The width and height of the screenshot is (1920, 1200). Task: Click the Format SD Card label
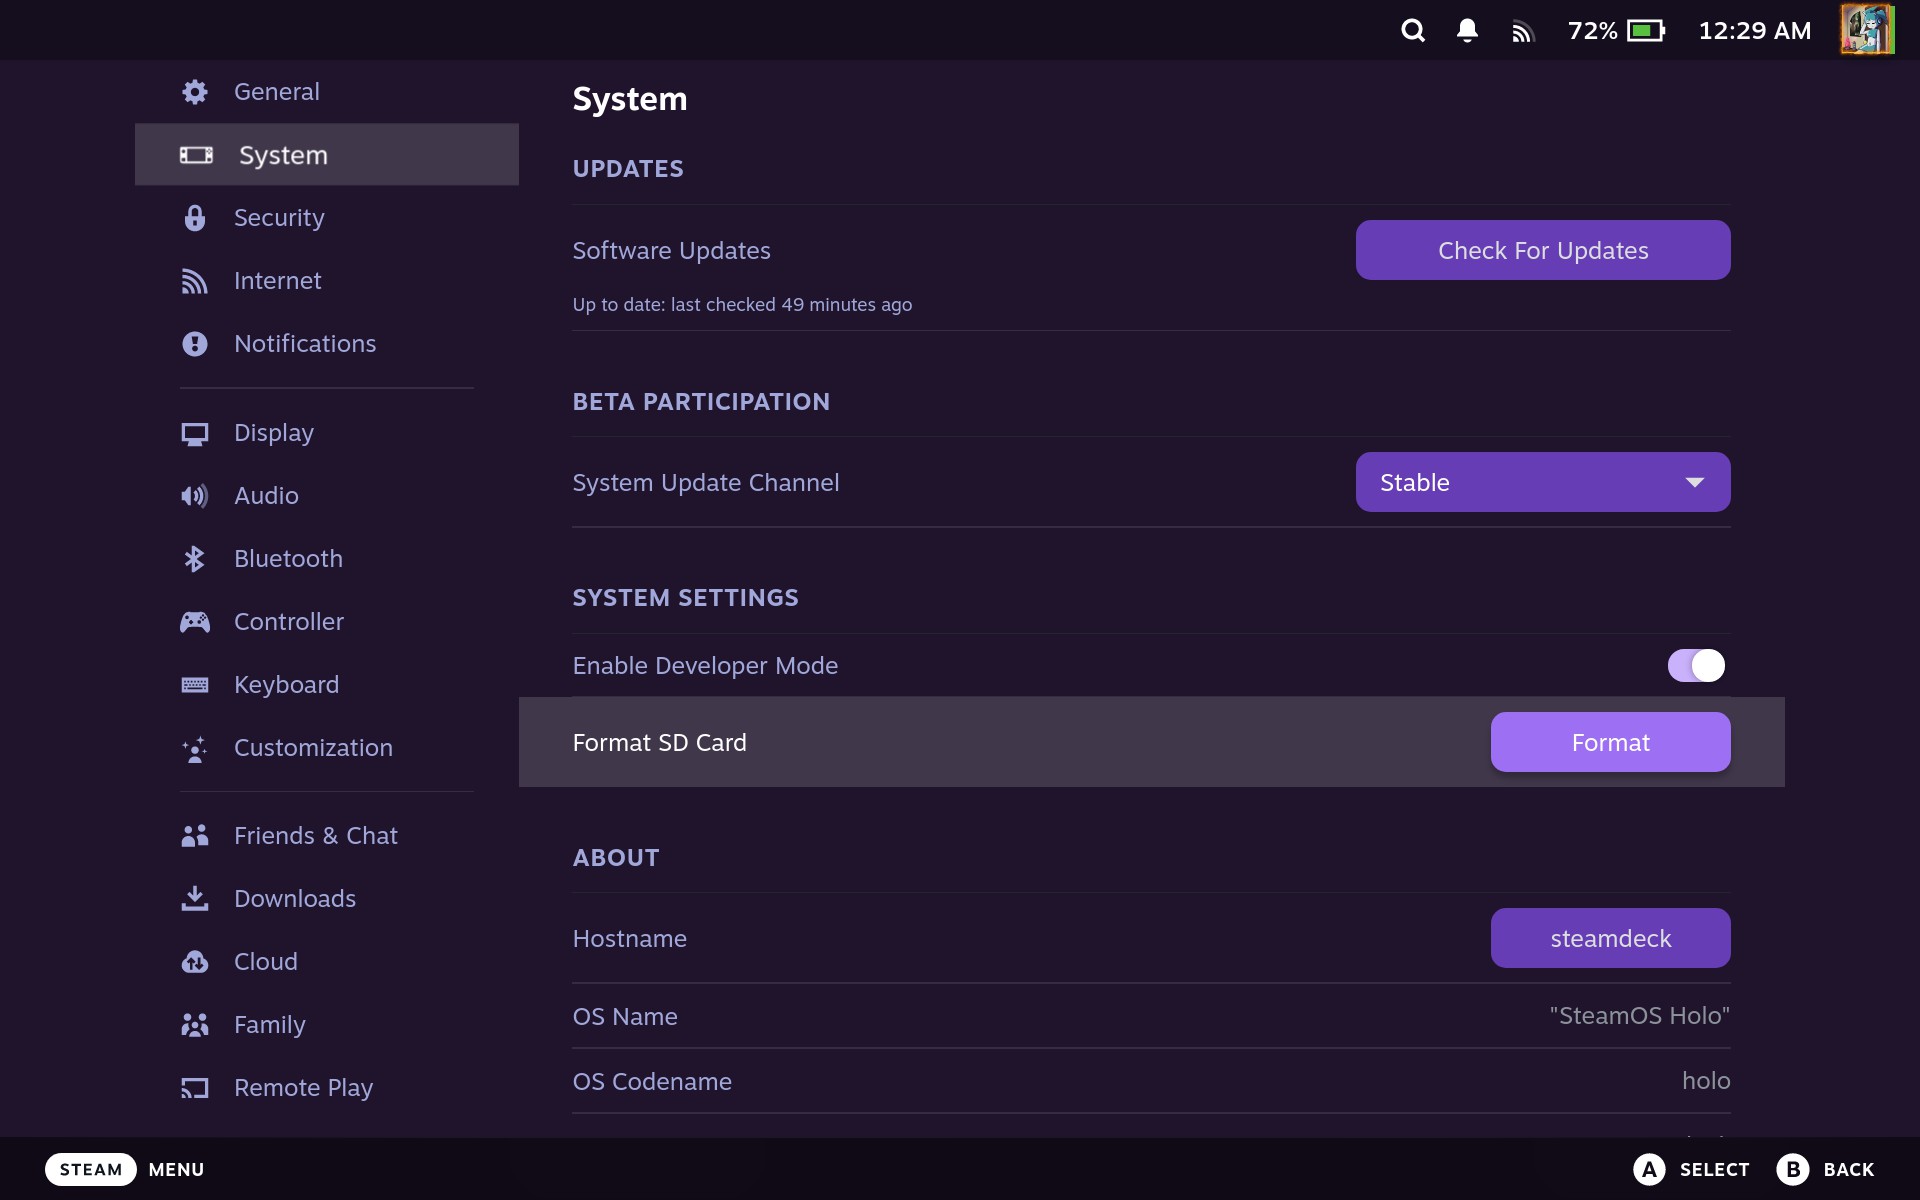(x=659, y=743)
